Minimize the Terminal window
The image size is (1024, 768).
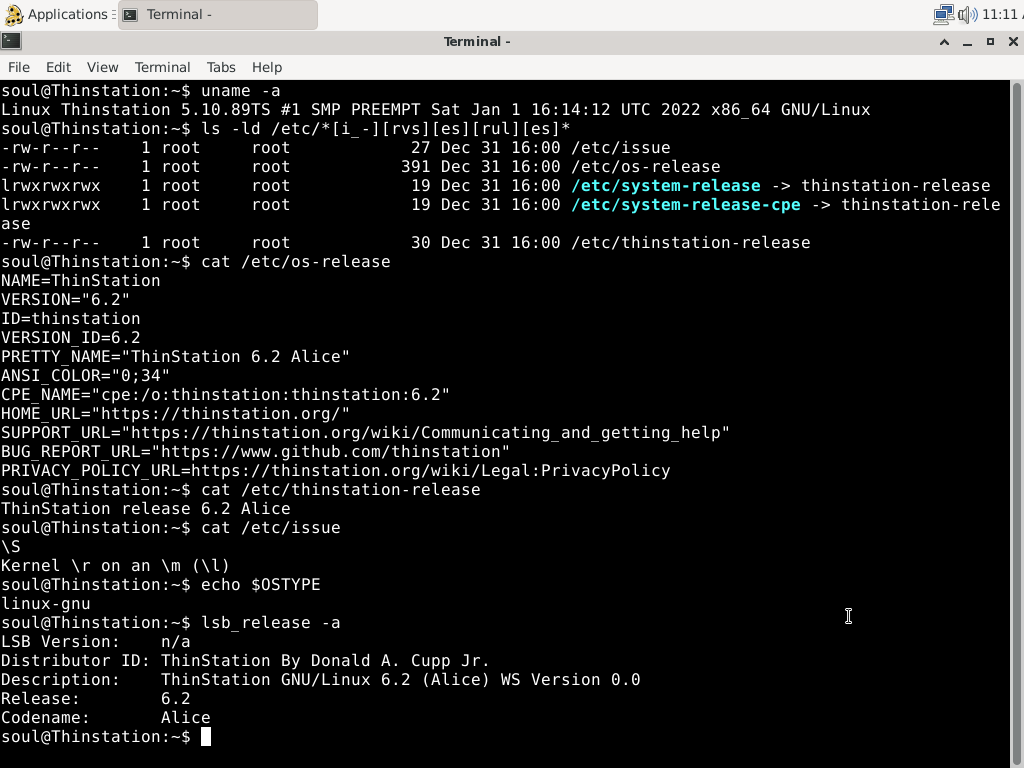click(x=967, y=42)
